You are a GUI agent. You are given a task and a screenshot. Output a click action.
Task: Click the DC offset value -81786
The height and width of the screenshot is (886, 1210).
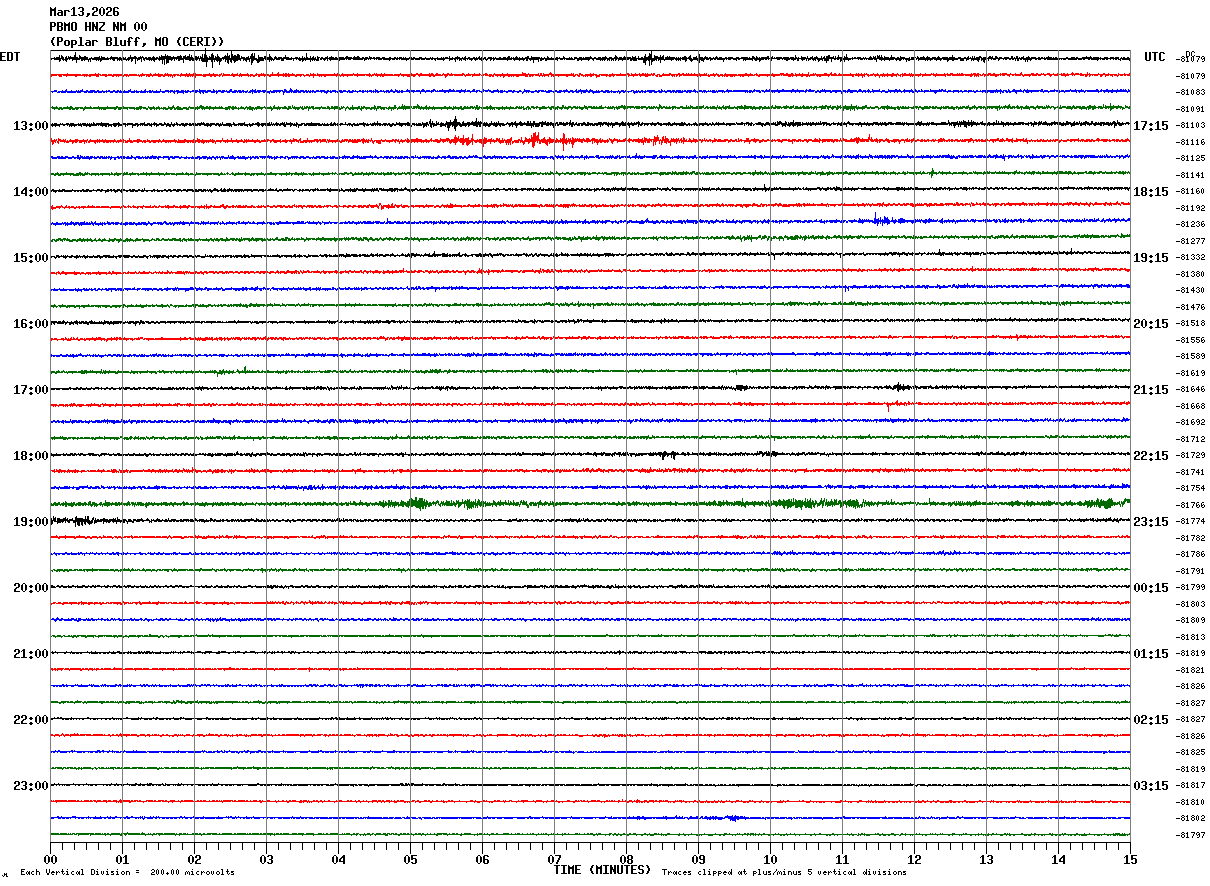tap(1191, 555)
